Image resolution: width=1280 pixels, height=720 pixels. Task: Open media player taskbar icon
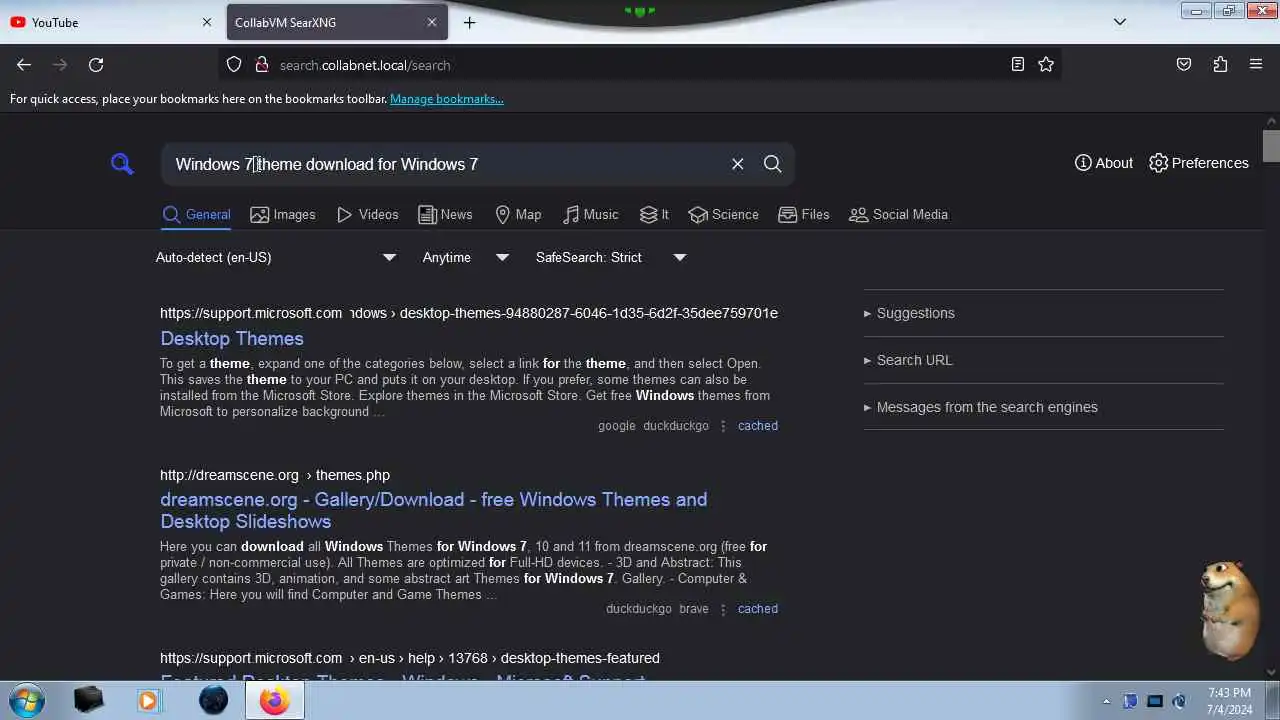148,700
